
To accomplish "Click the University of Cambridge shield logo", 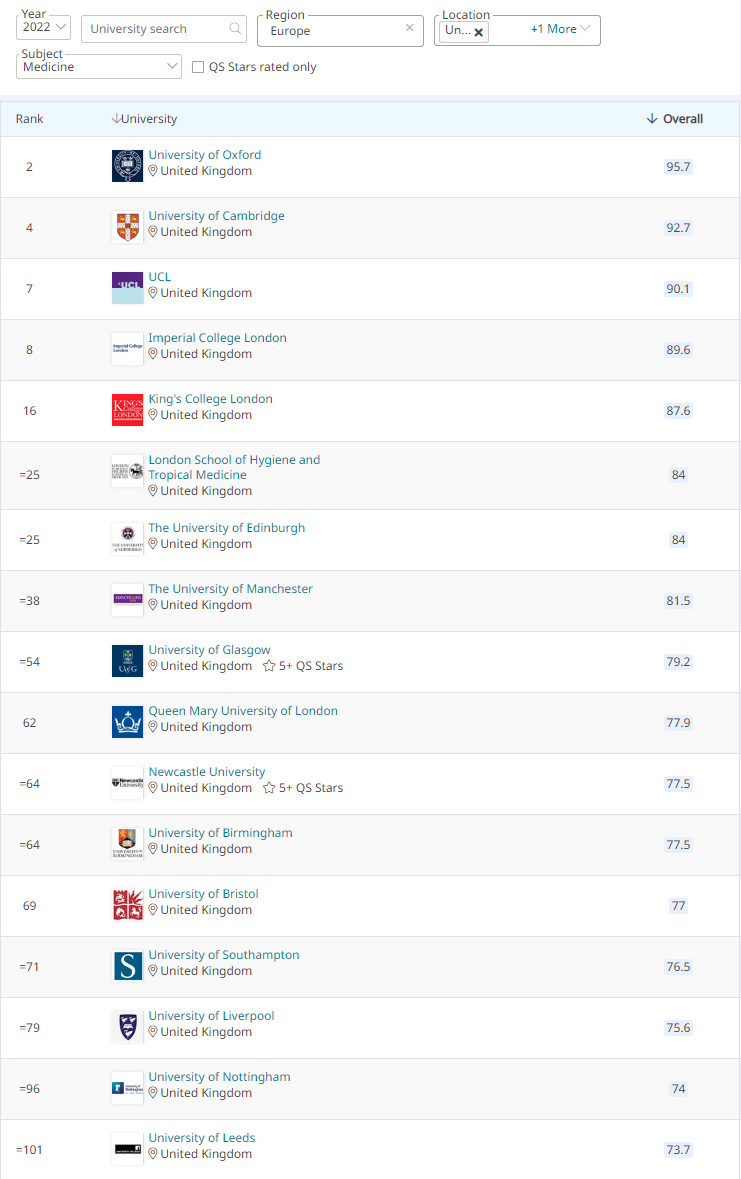I will [x=127, y=227].
